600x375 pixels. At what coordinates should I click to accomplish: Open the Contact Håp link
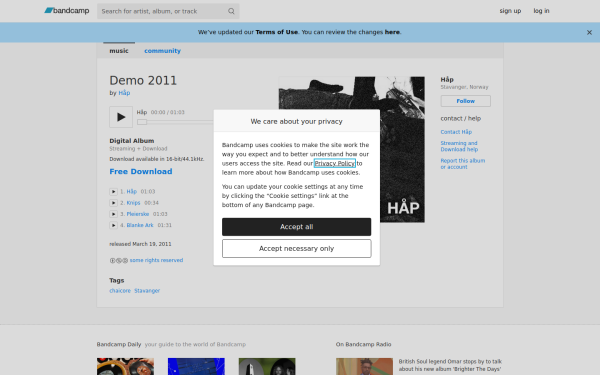(x=456, y=132)
